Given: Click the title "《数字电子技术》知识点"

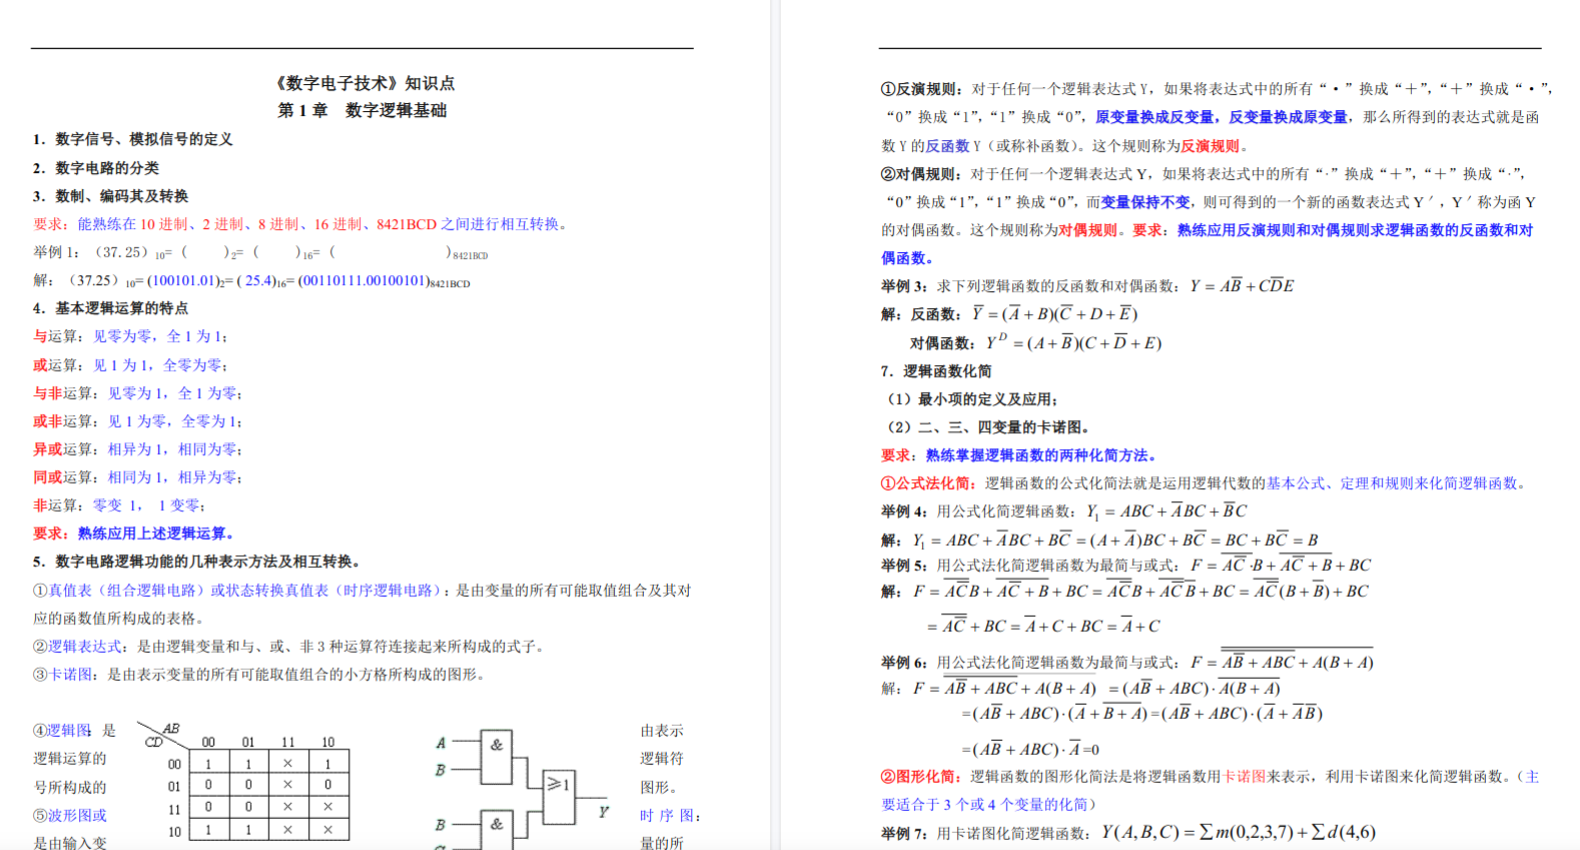Looking at the screenshot, I should pyautogui.click(x=363, y=83).
